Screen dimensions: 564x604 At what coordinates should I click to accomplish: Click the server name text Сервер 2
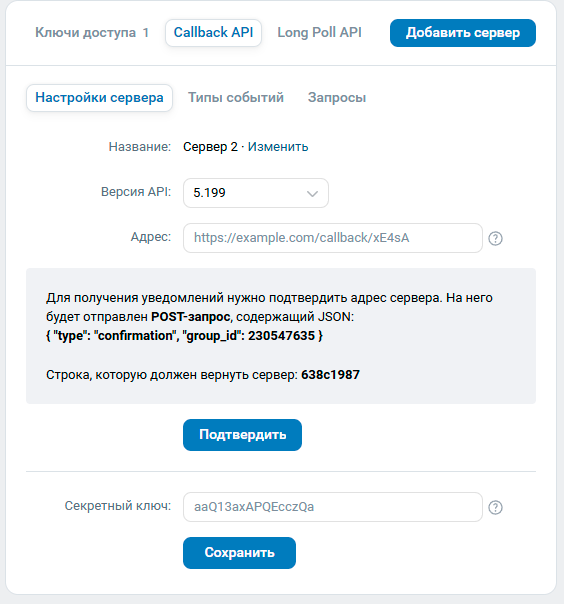(210, 147)
